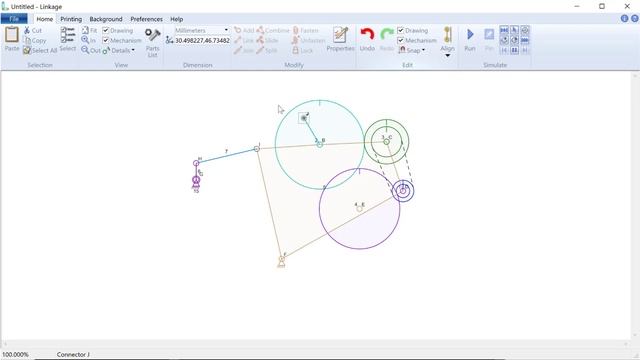
Task: Click the Lock tool
Action: click(302, 50)
